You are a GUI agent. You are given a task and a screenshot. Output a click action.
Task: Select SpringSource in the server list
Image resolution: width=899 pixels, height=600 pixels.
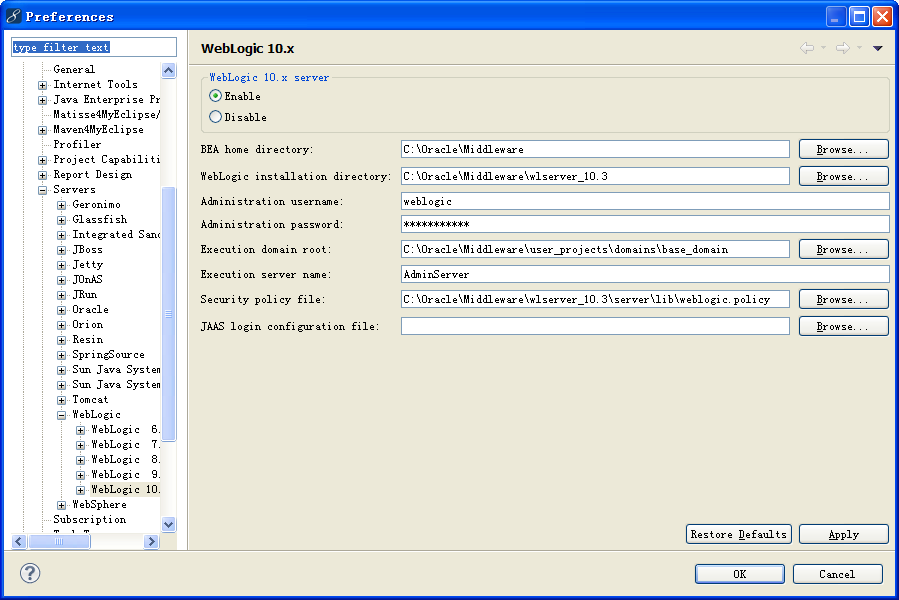(108, 354)
